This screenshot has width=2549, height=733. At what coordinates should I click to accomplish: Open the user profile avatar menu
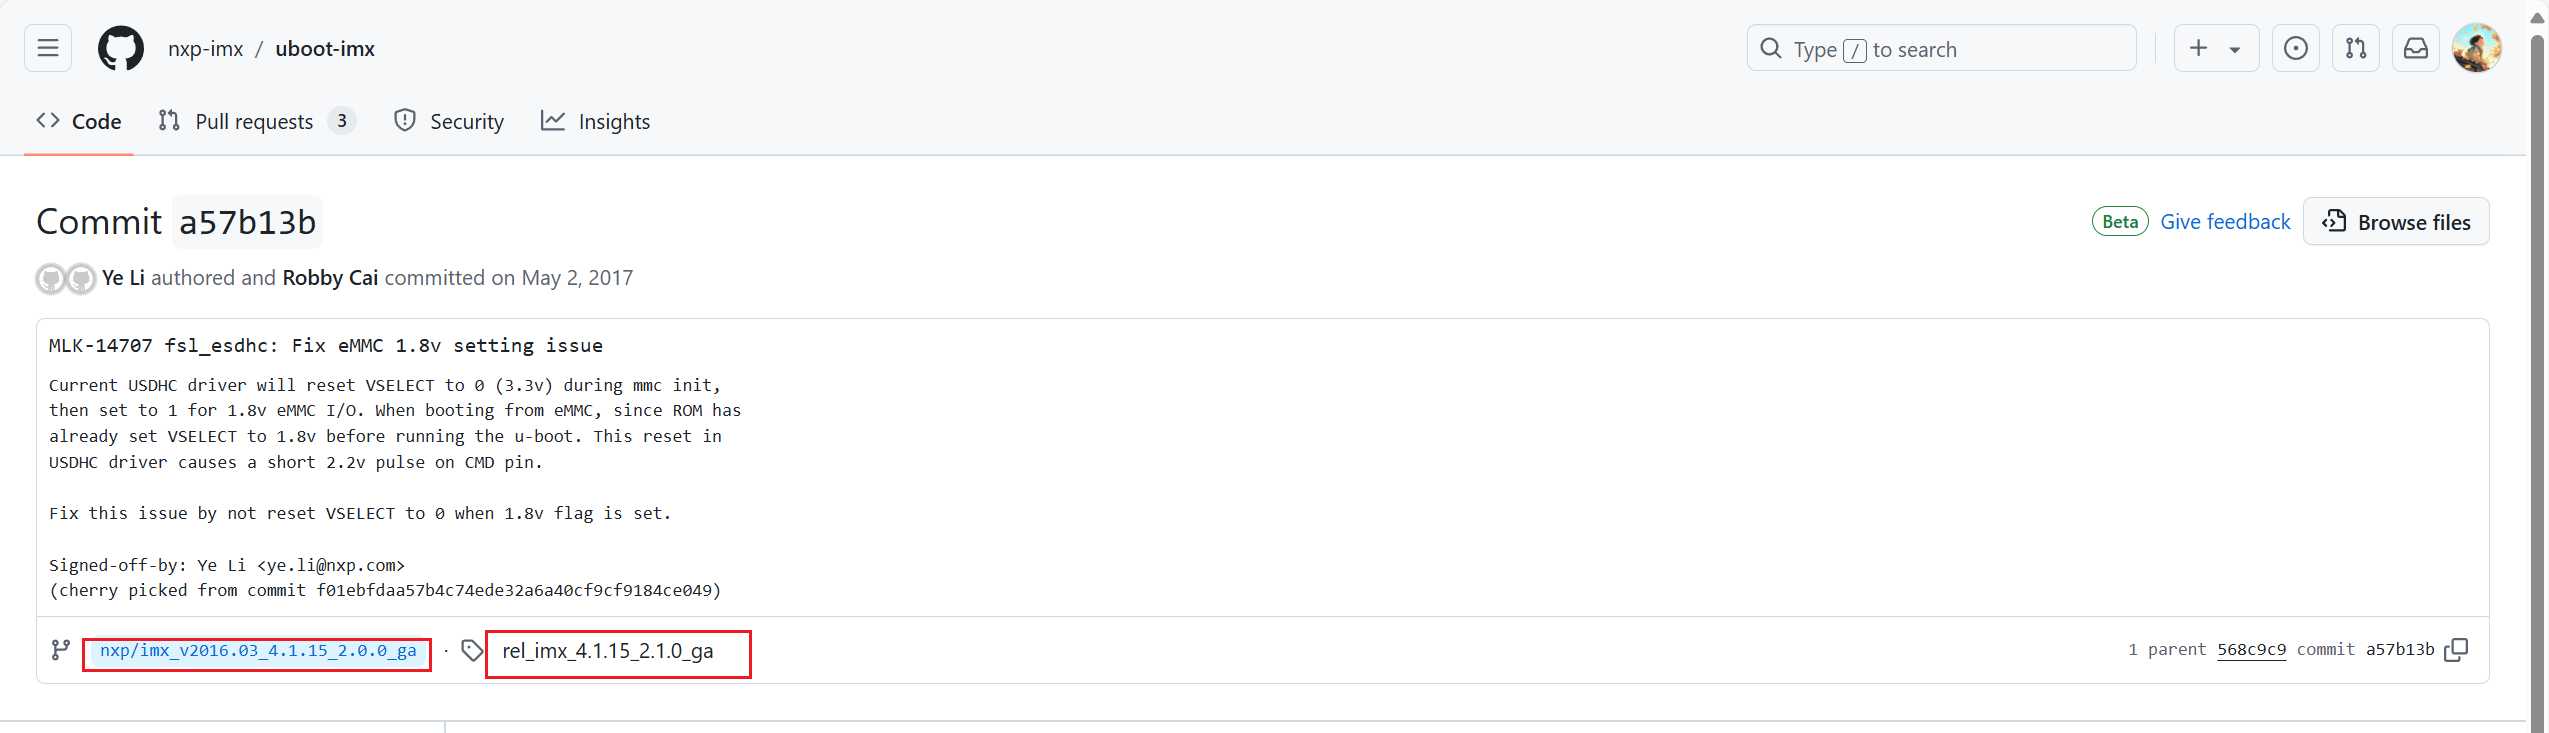(2477, 48)
